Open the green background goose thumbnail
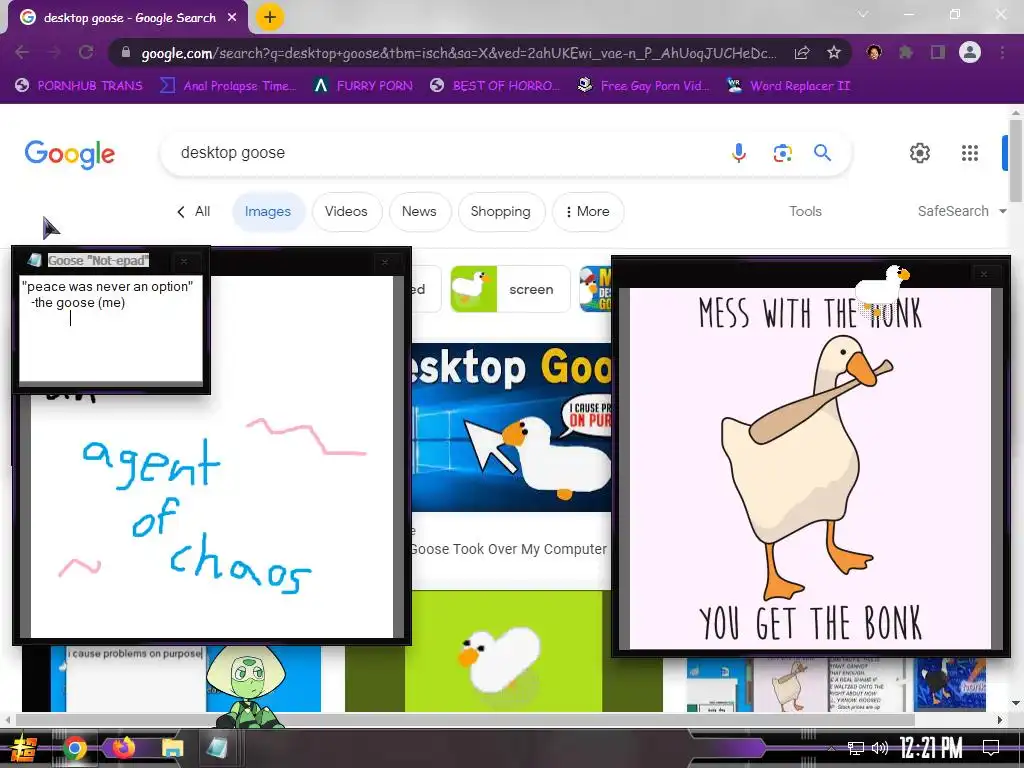The height and width of the screenshot is (768, 1024). coord(504,651)
